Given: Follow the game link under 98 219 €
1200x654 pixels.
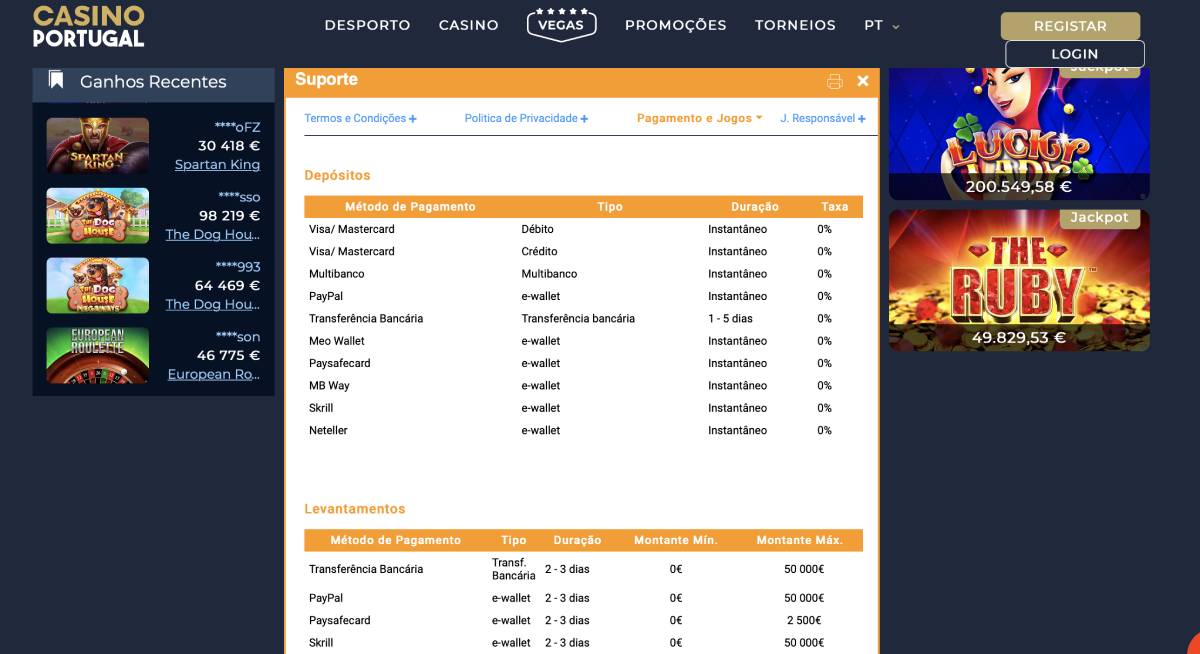Looking at the screenshot, I should tap(213, 235).
